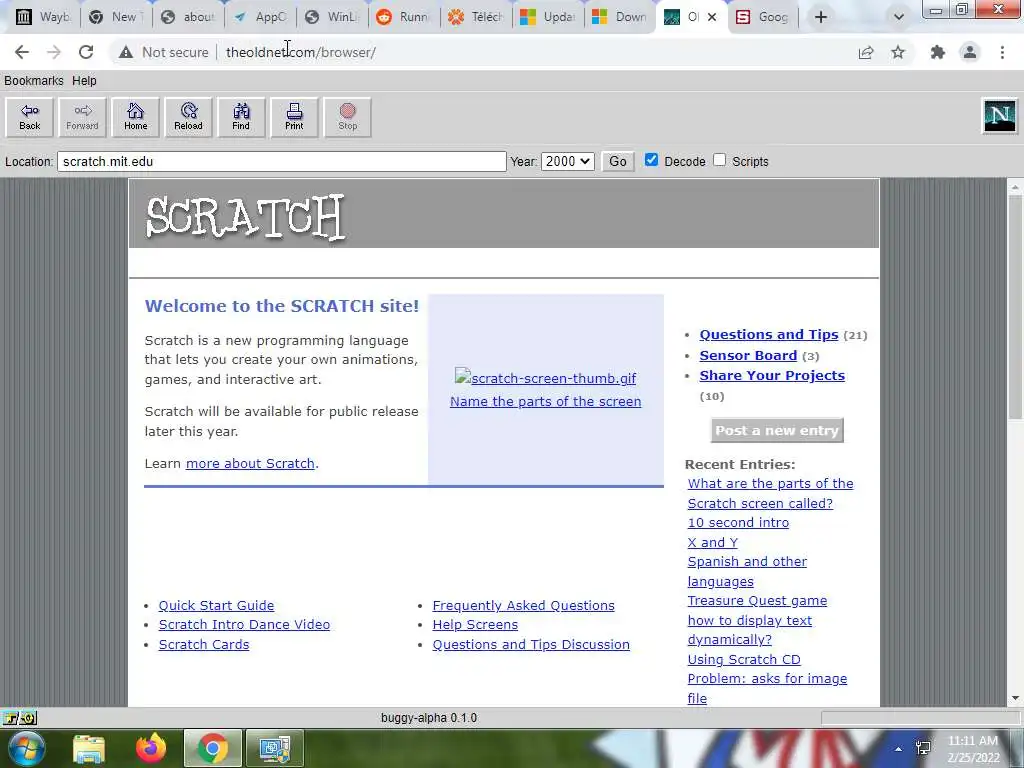
Task: Click Chrome's forward arrow
Action: click(x=54, y=52)
